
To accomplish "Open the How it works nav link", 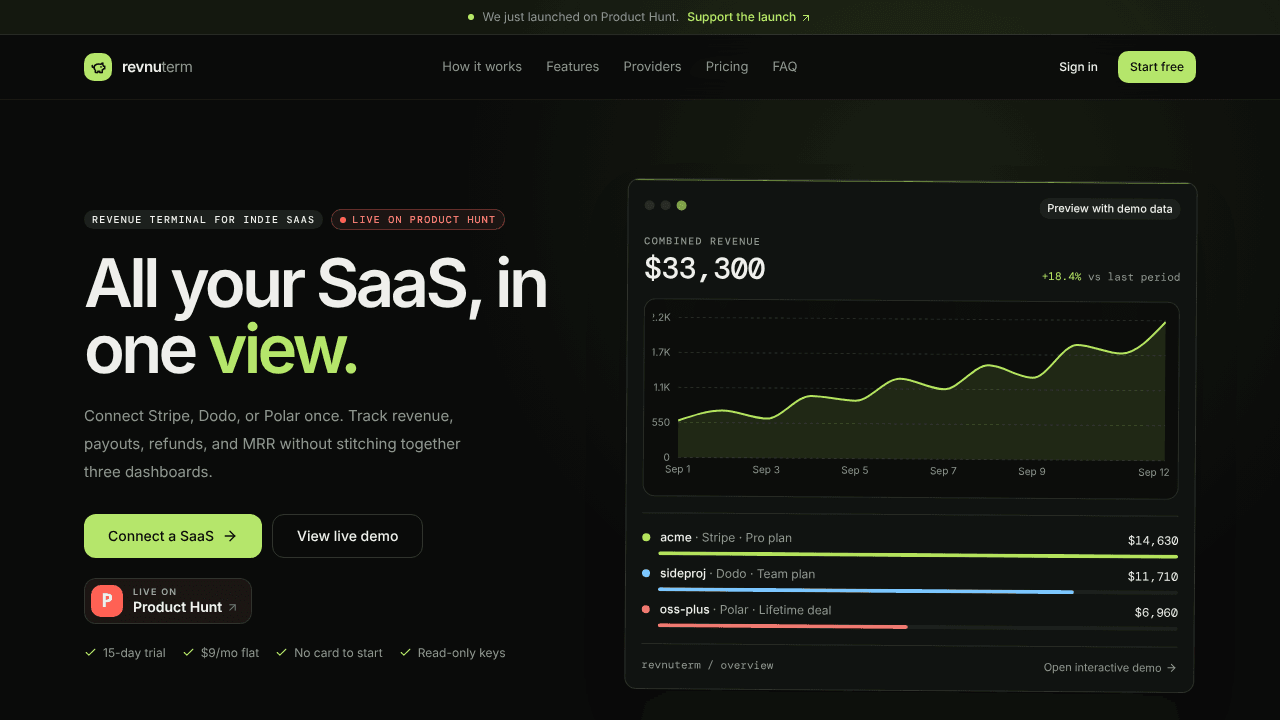I will (482, 67).
